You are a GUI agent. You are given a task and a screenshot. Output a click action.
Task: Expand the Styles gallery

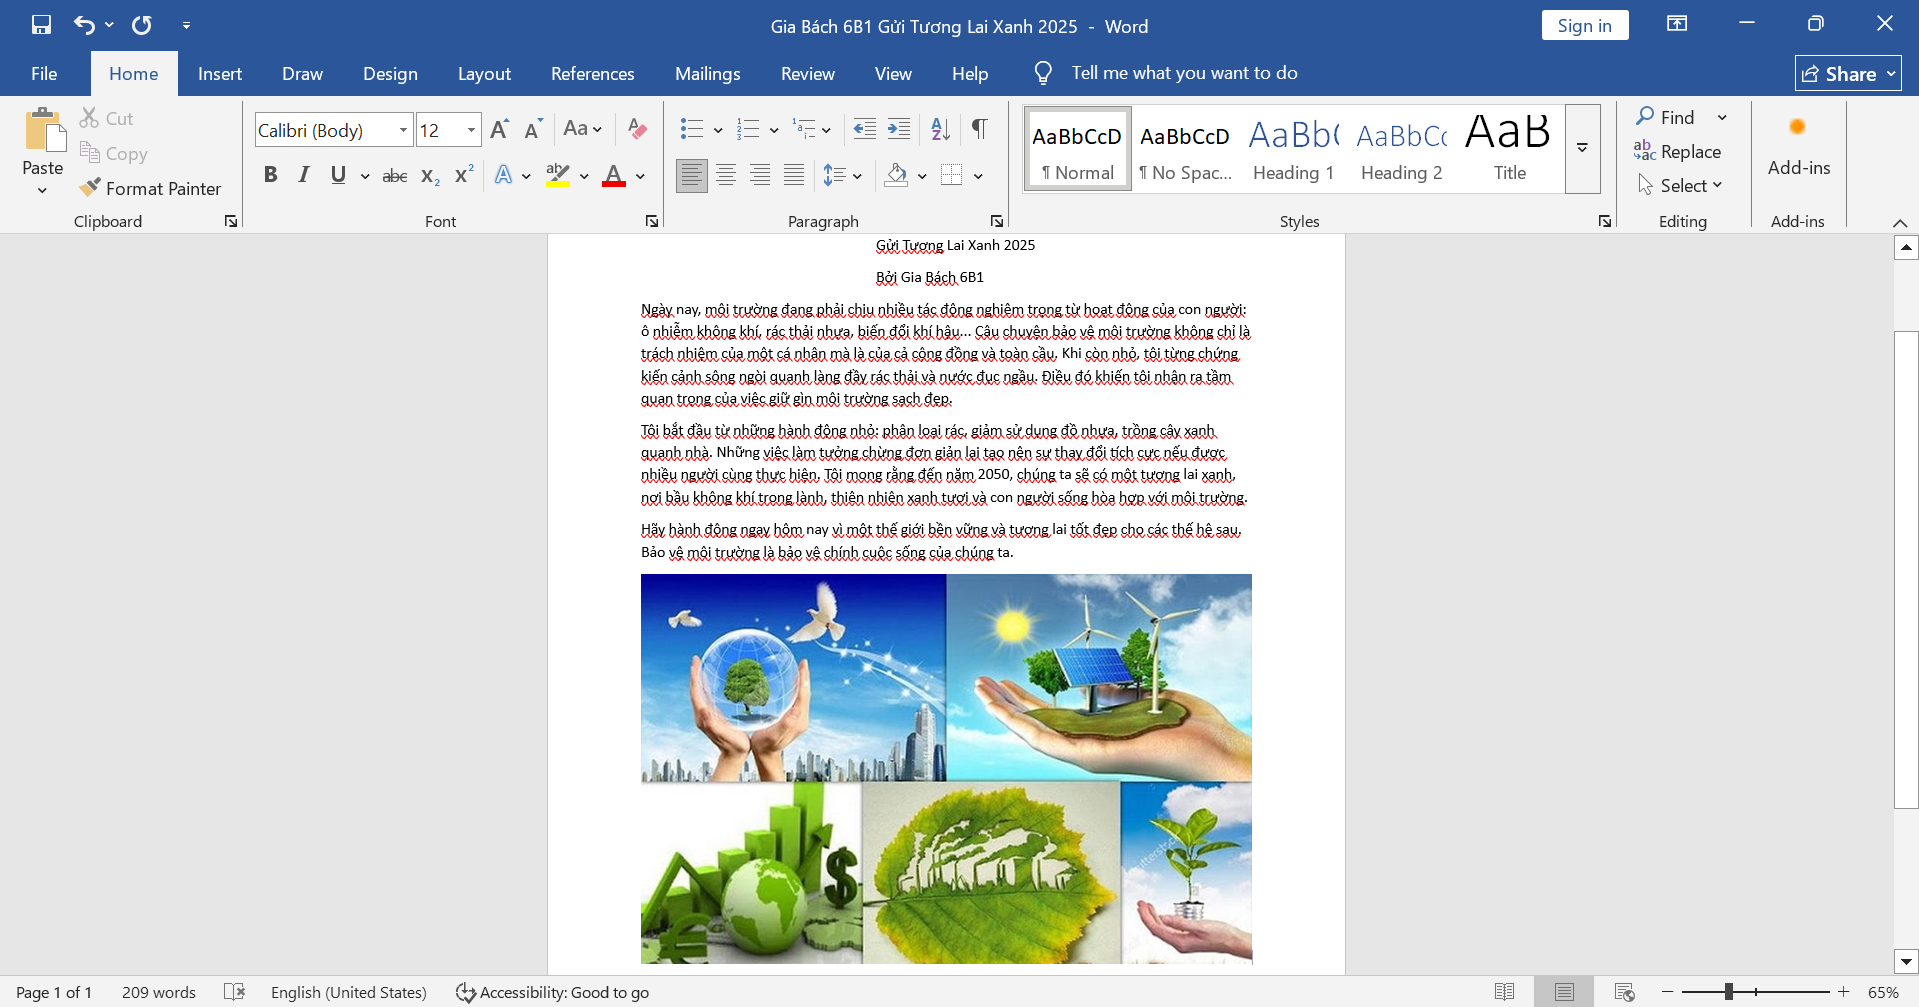coord(1582,148)
